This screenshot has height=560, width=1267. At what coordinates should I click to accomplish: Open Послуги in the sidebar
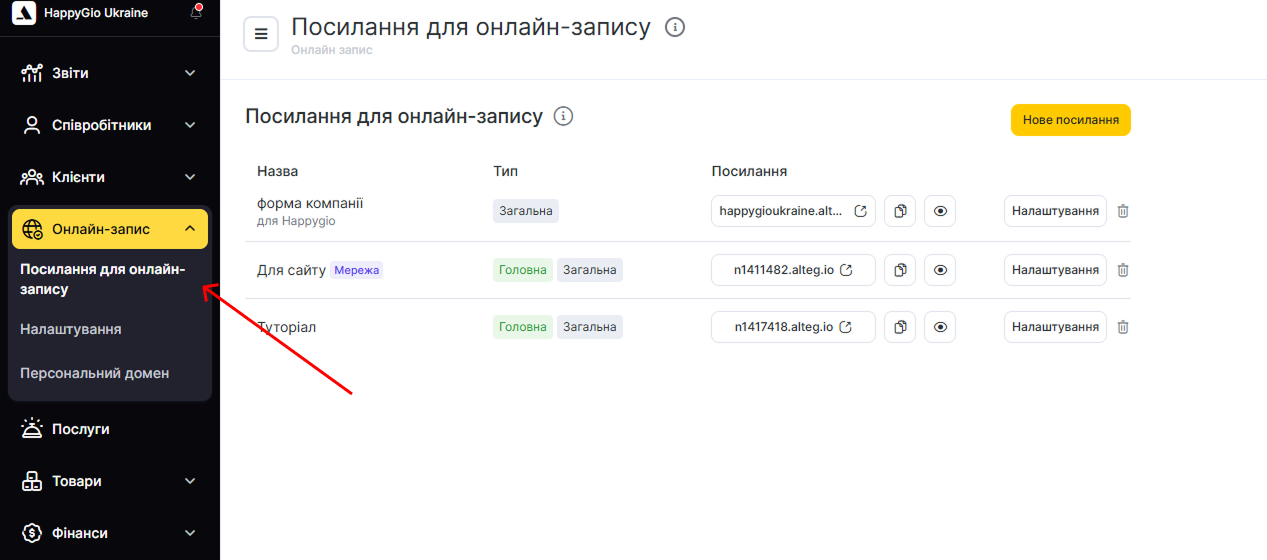(80, 429)
